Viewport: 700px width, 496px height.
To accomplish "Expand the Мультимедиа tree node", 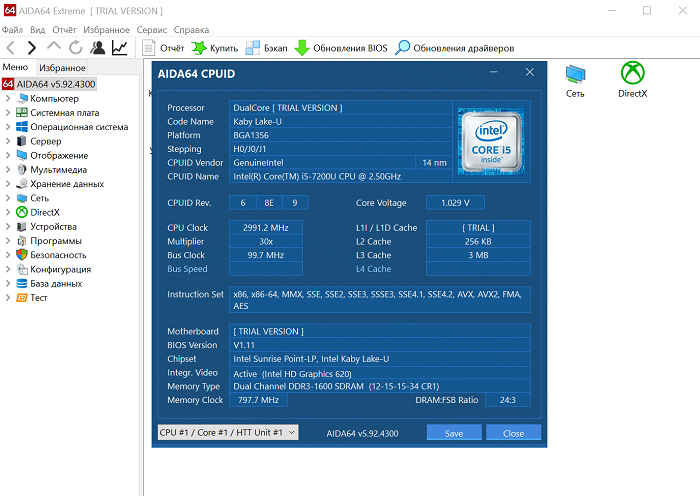I will point(8,170).
